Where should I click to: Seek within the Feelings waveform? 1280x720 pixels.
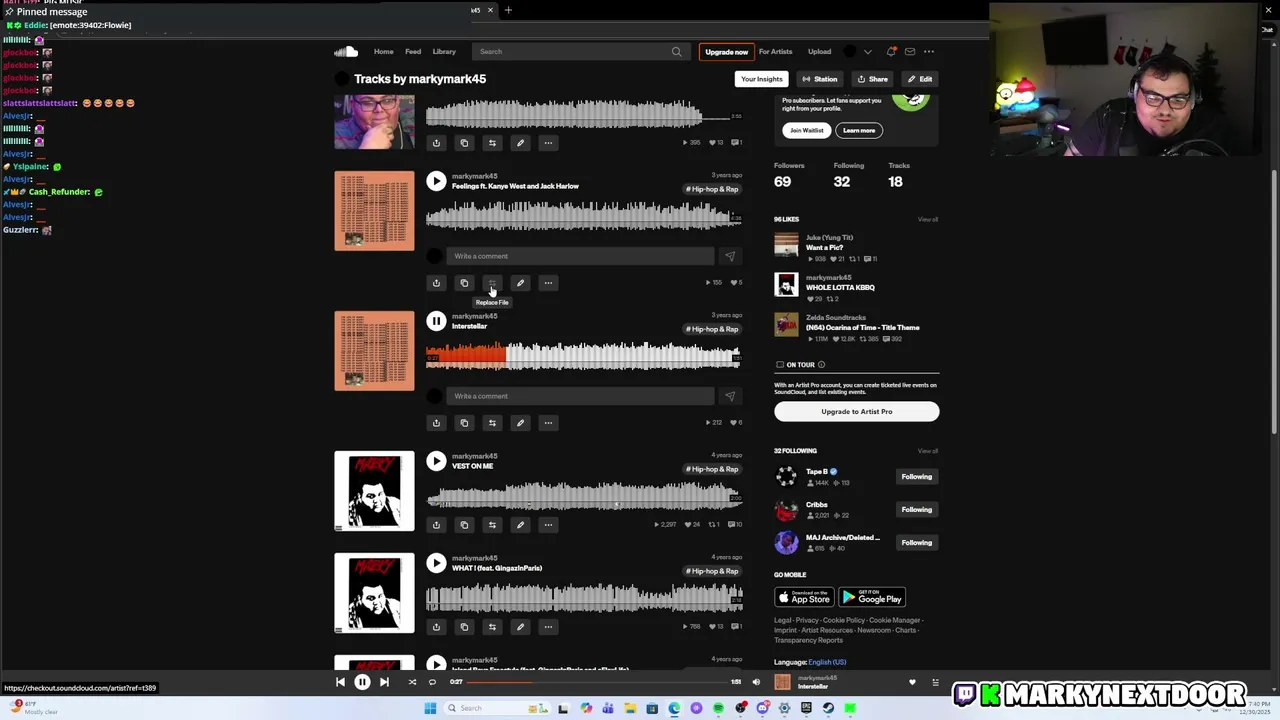[583, 216]
